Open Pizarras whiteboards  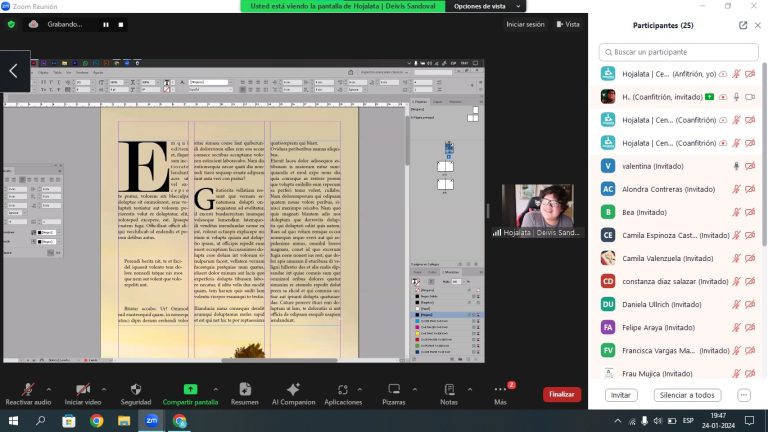tap(393, 388)
